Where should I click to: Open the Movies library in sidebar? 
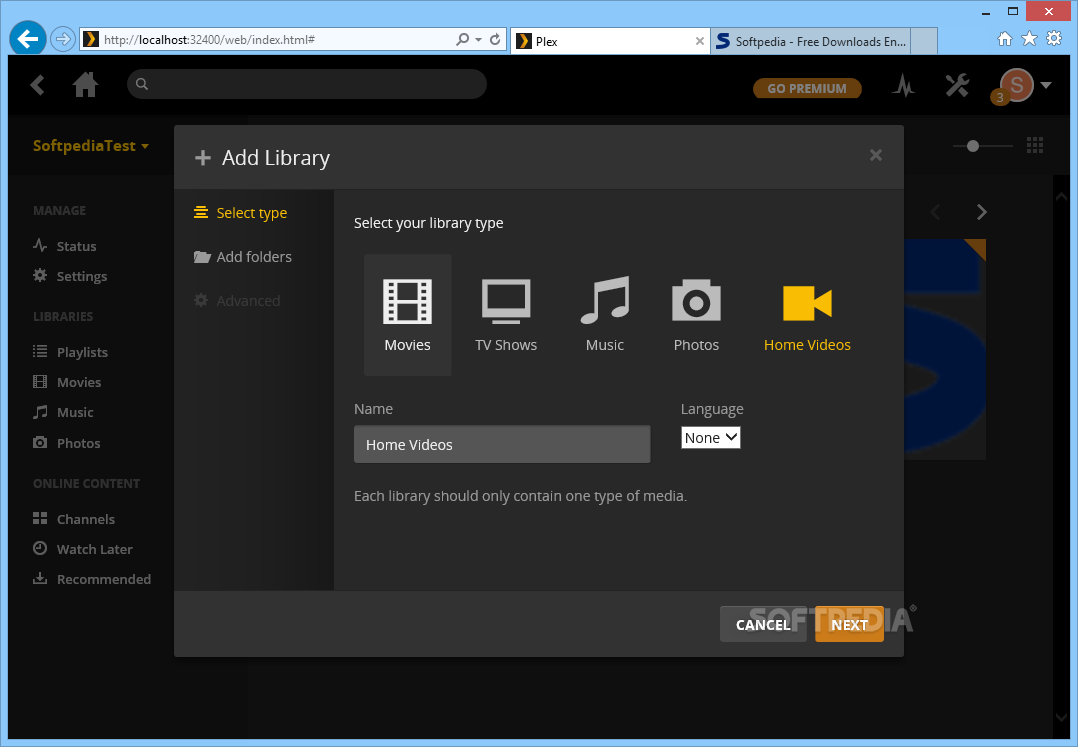click(67, 382)
